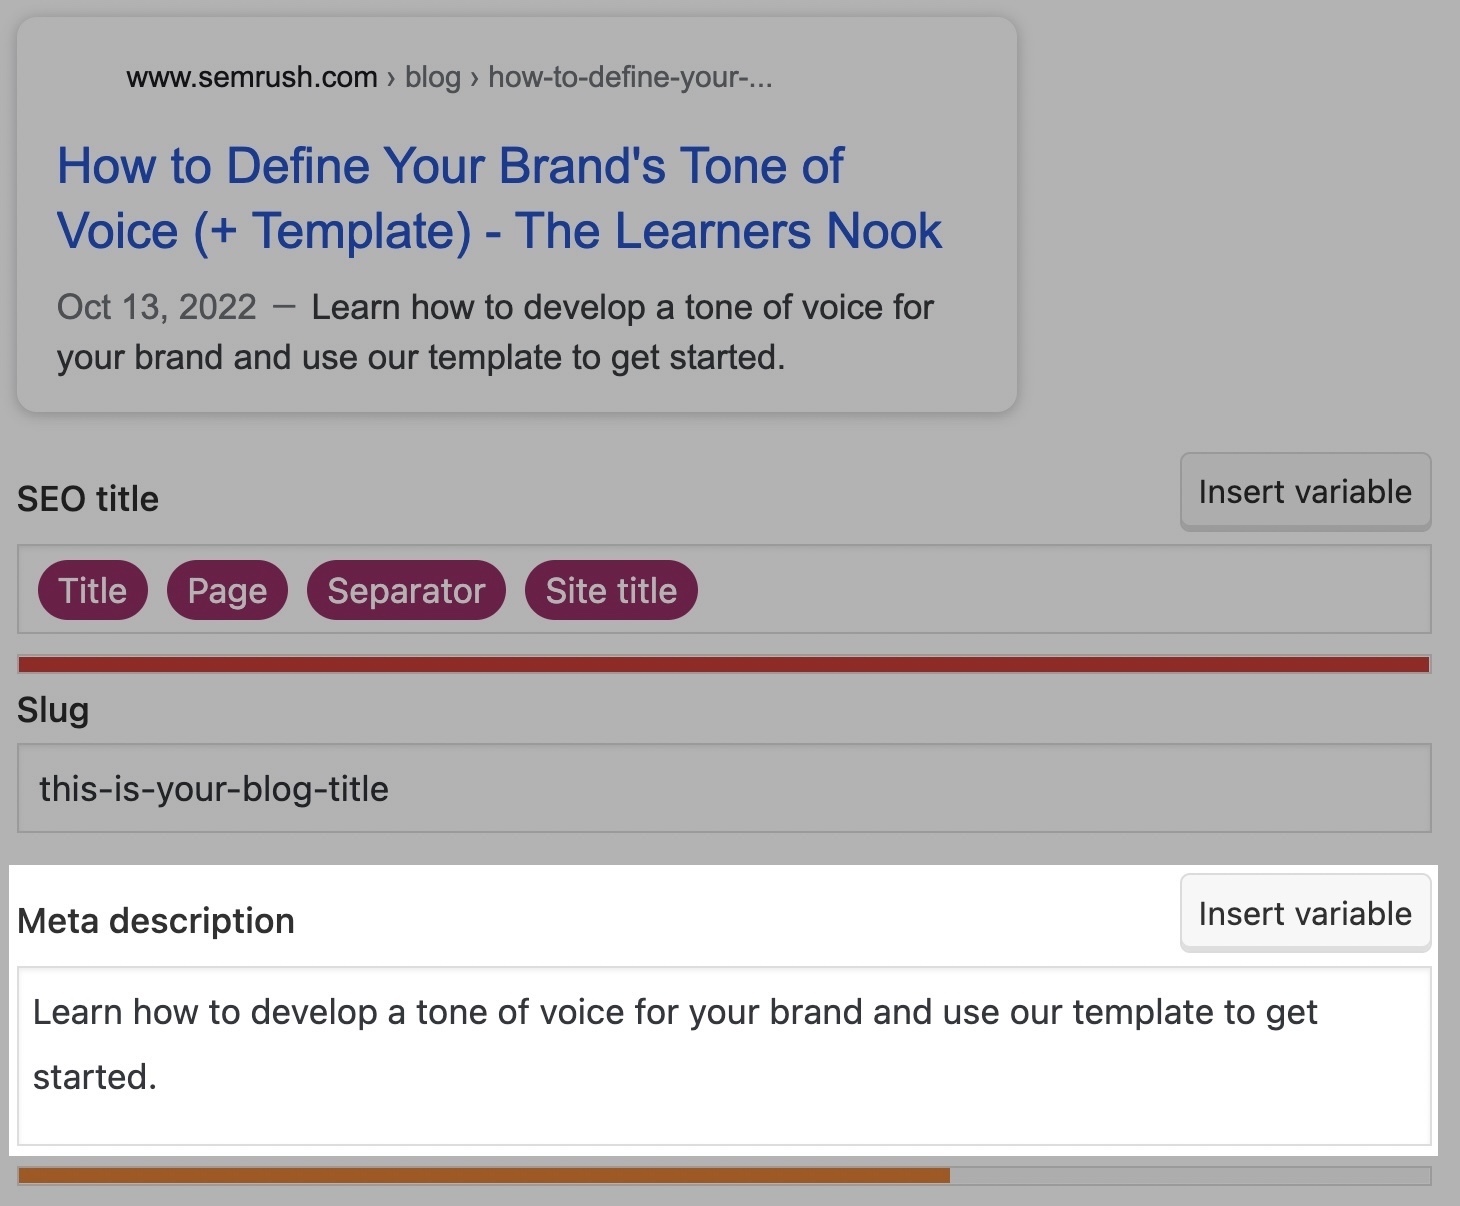This screenshot has height=1206, width=1460.
Task: Click the Title variable pill
Action: click(92, 590)
